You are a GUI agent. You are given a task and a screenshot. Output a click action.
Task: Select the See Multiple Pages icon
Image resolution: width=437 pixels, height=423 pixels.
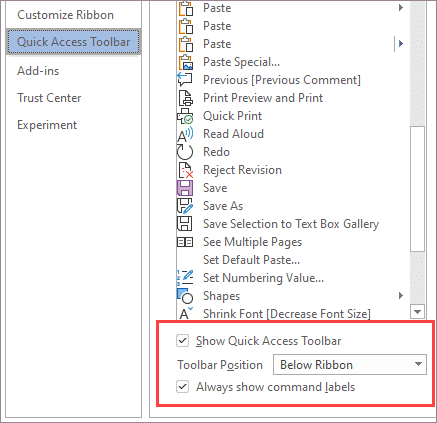click(185, 242)
